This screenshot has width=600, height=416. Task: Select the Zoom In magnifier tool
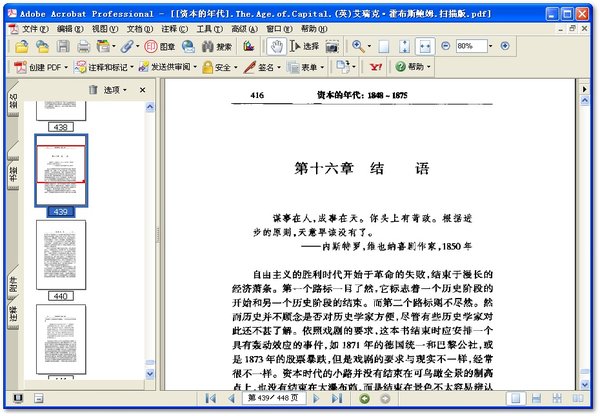[358, 46]
